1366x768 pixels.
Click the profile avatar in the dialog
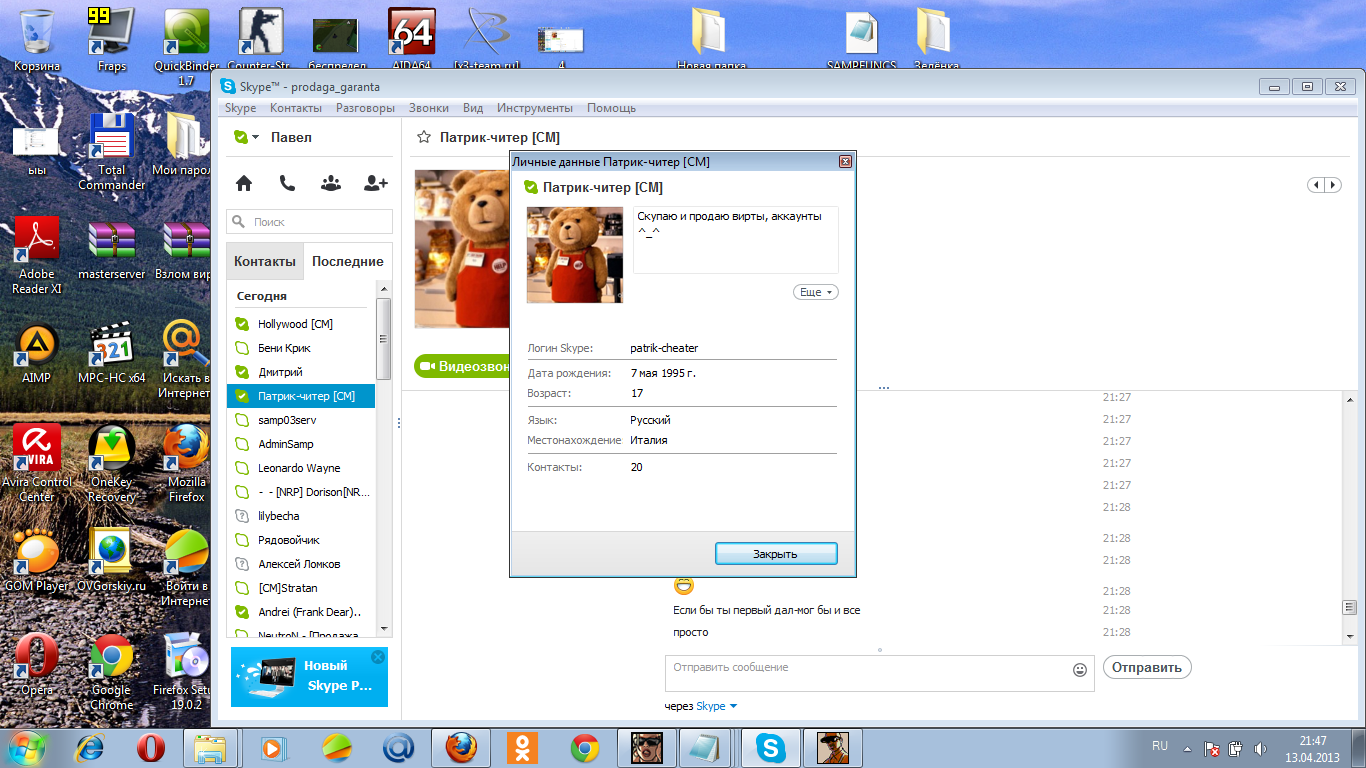pos(575,255)
